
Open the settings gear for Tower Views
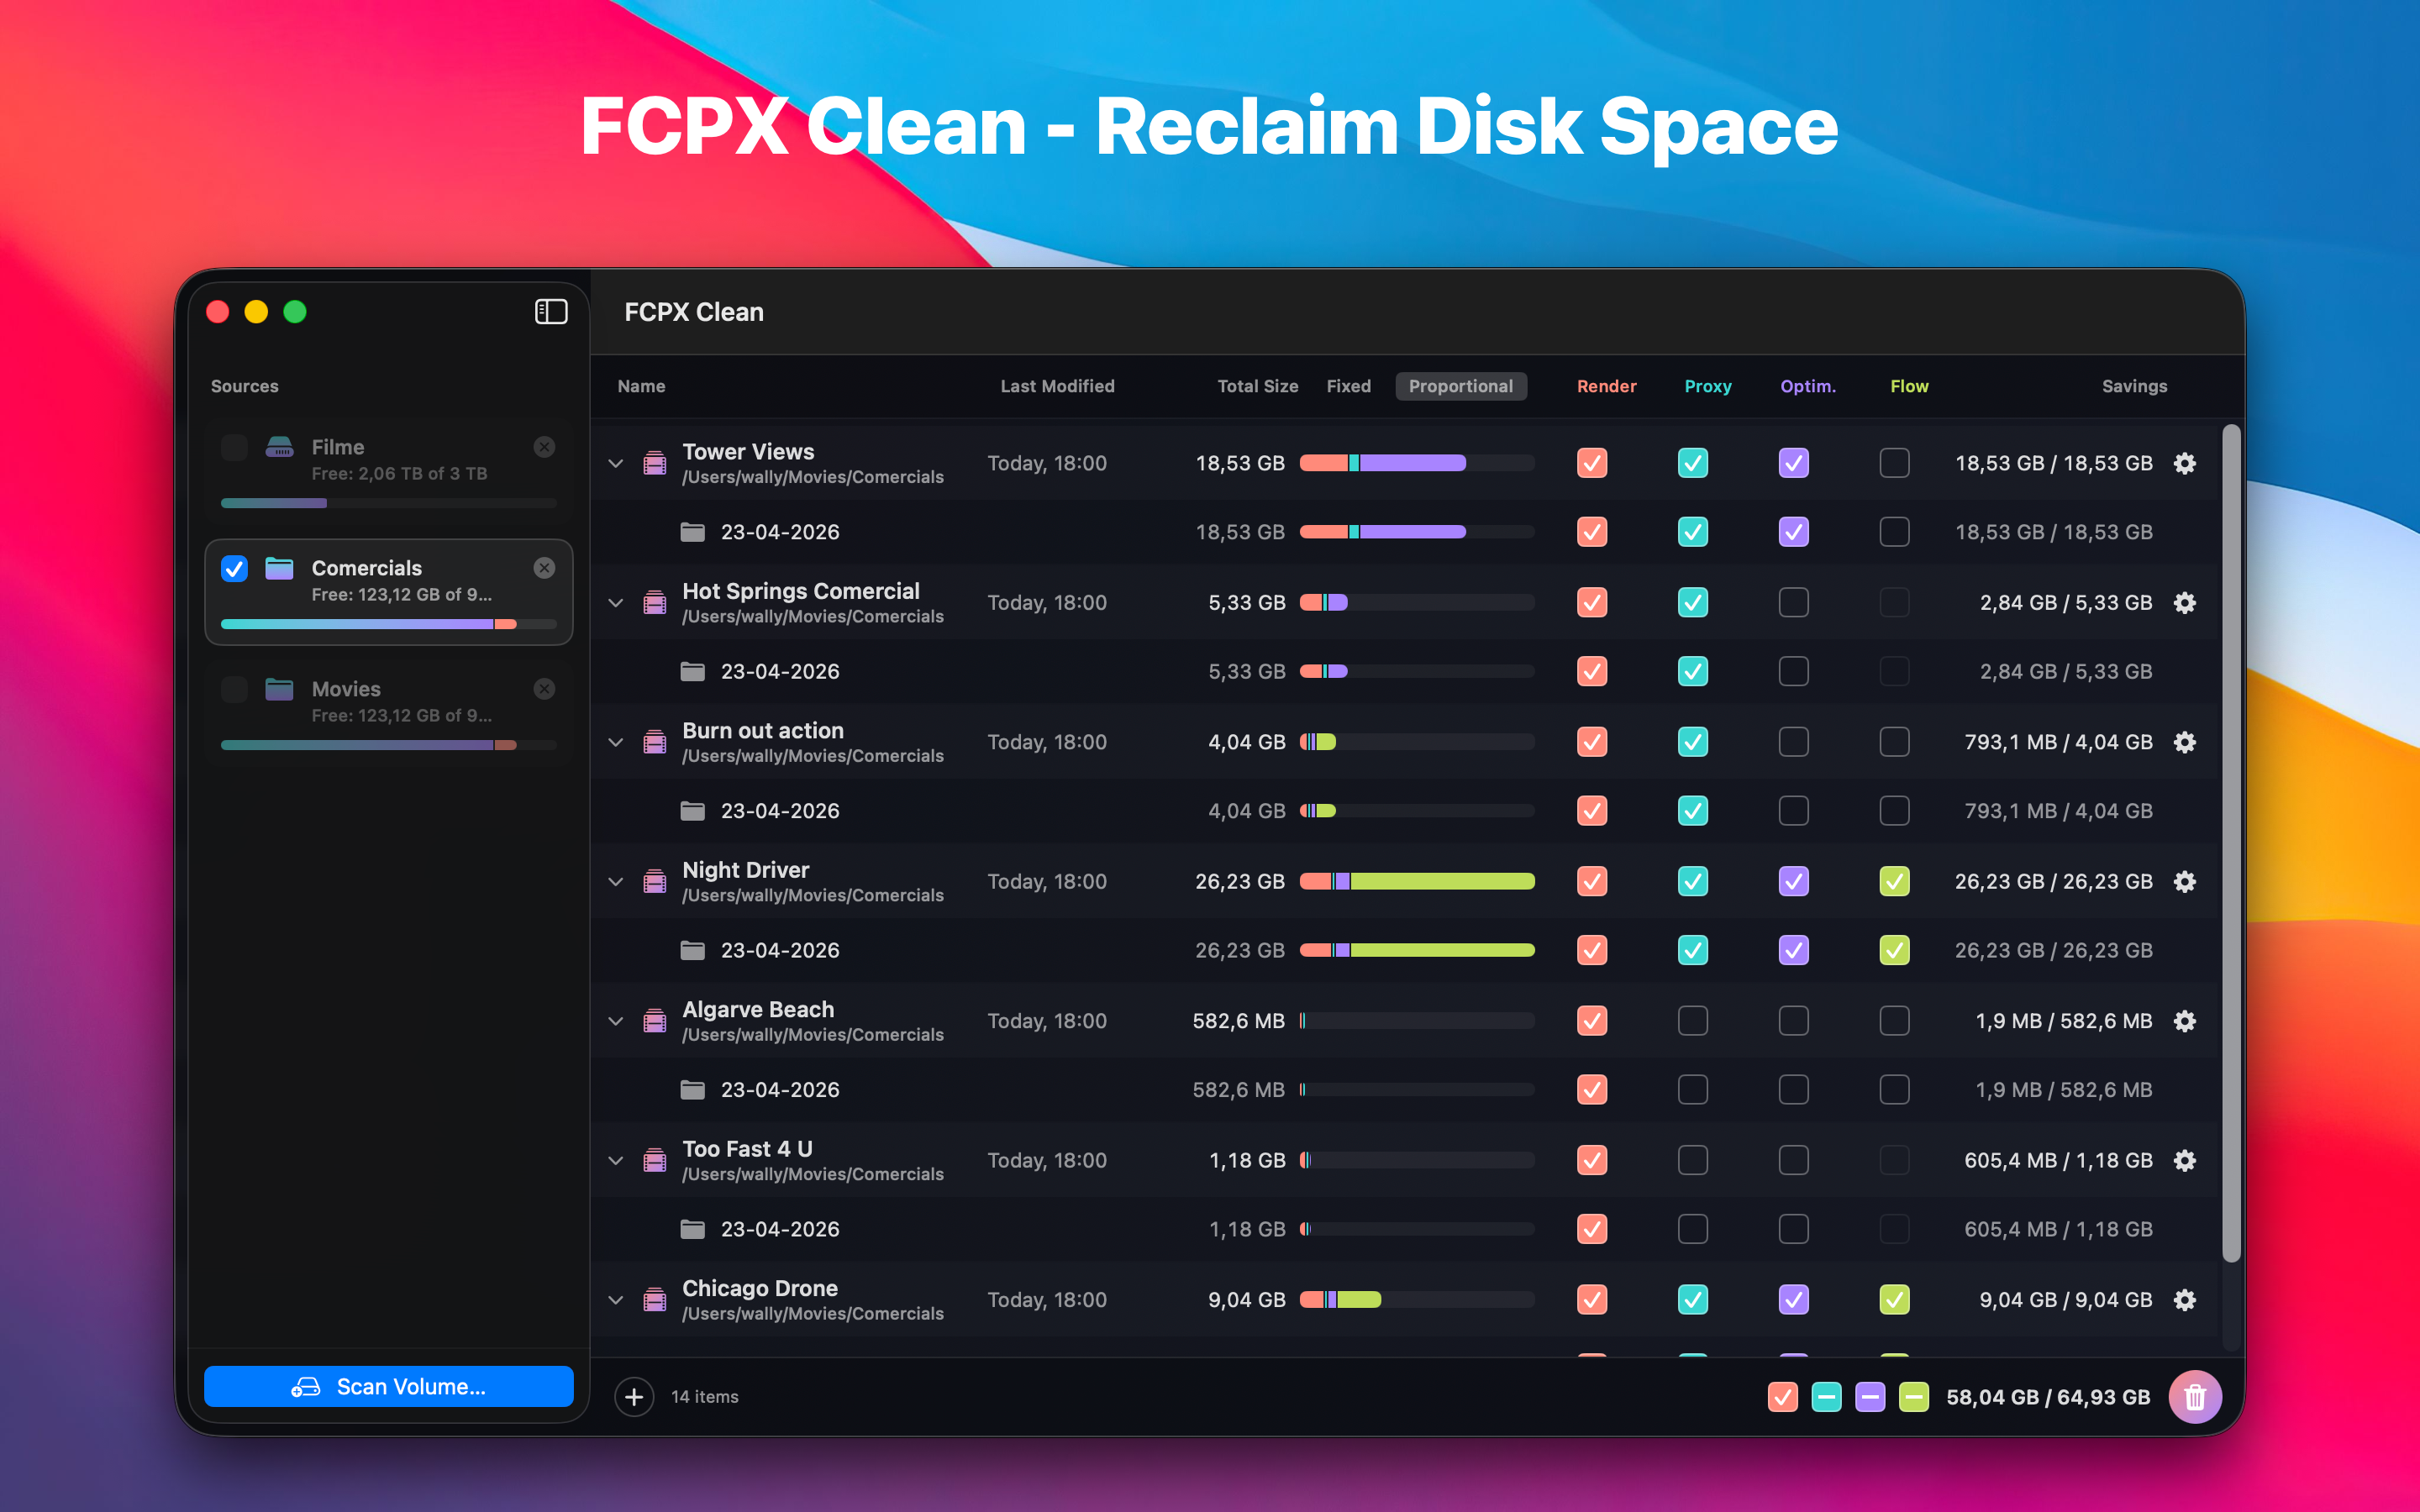pos(2185,463)
